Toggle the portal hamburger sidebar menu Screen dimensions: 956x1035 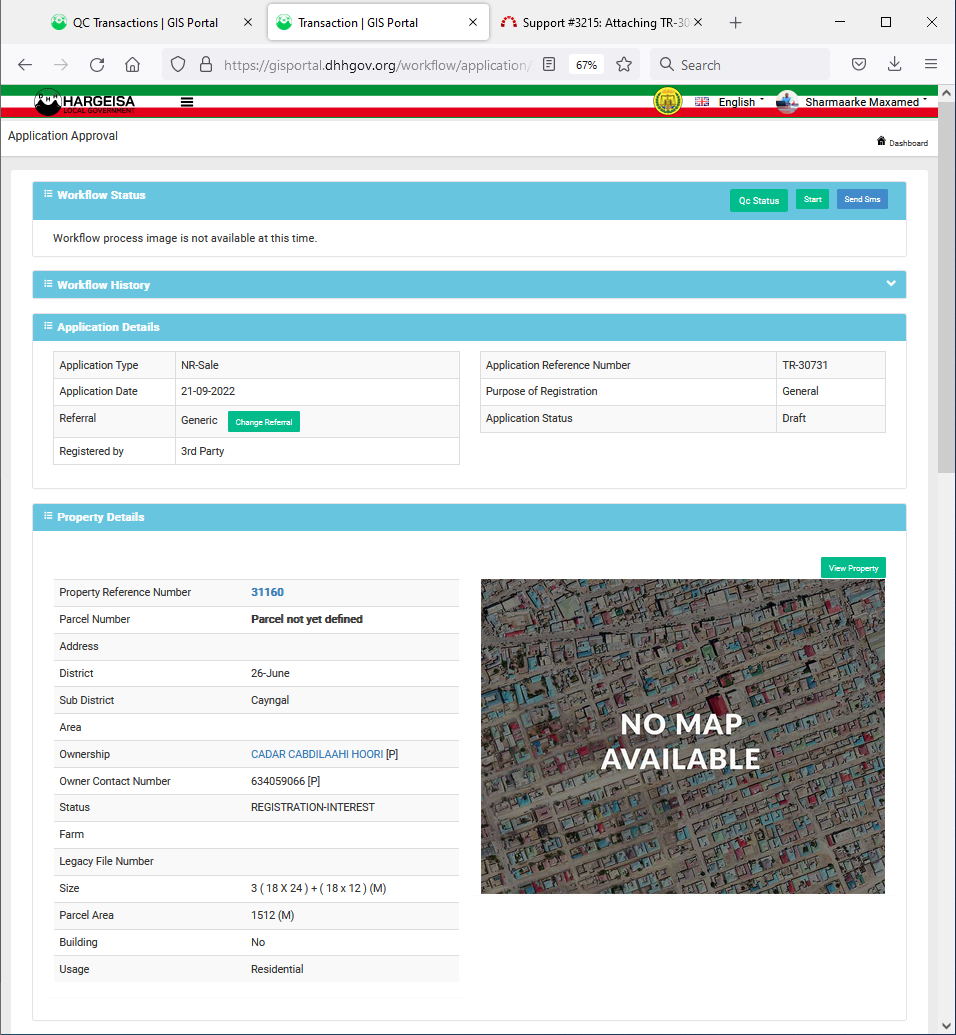[187, 102]
